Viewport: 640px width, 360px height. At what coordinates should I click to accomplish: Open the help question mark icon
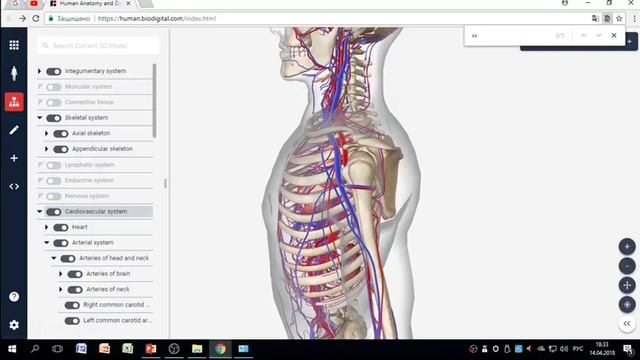point(14,297)
